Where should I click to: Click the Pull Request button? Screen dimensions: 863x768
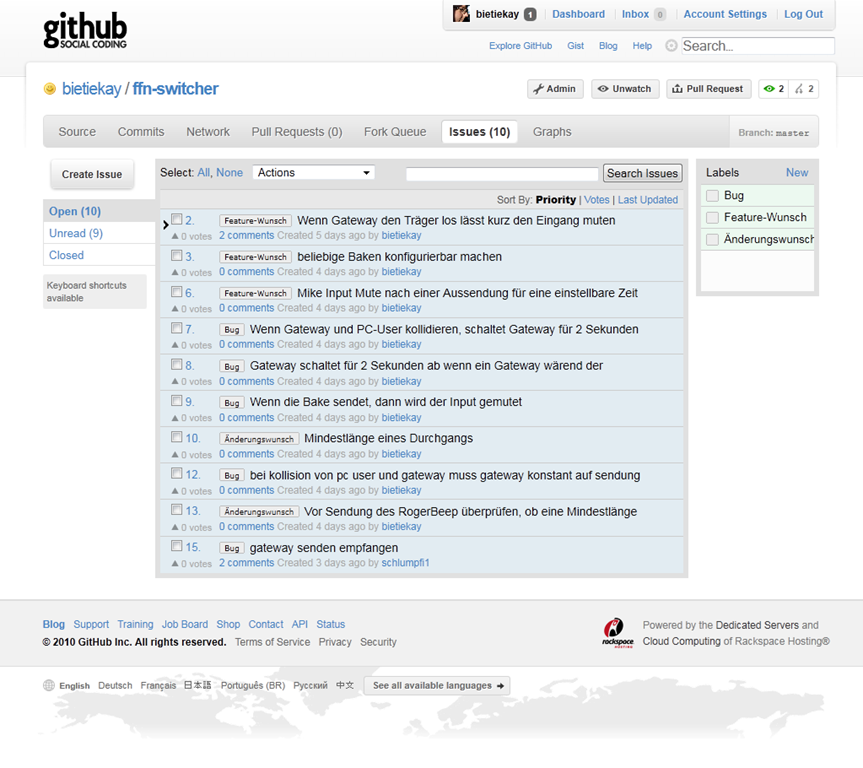coord(709,89)
